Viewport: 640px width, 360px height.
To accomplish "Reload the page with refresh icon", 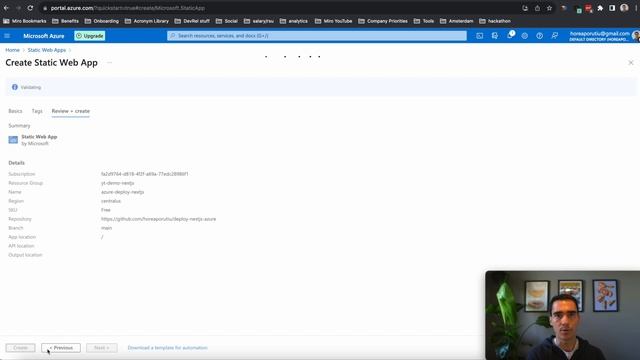I will tap(30, 8).
